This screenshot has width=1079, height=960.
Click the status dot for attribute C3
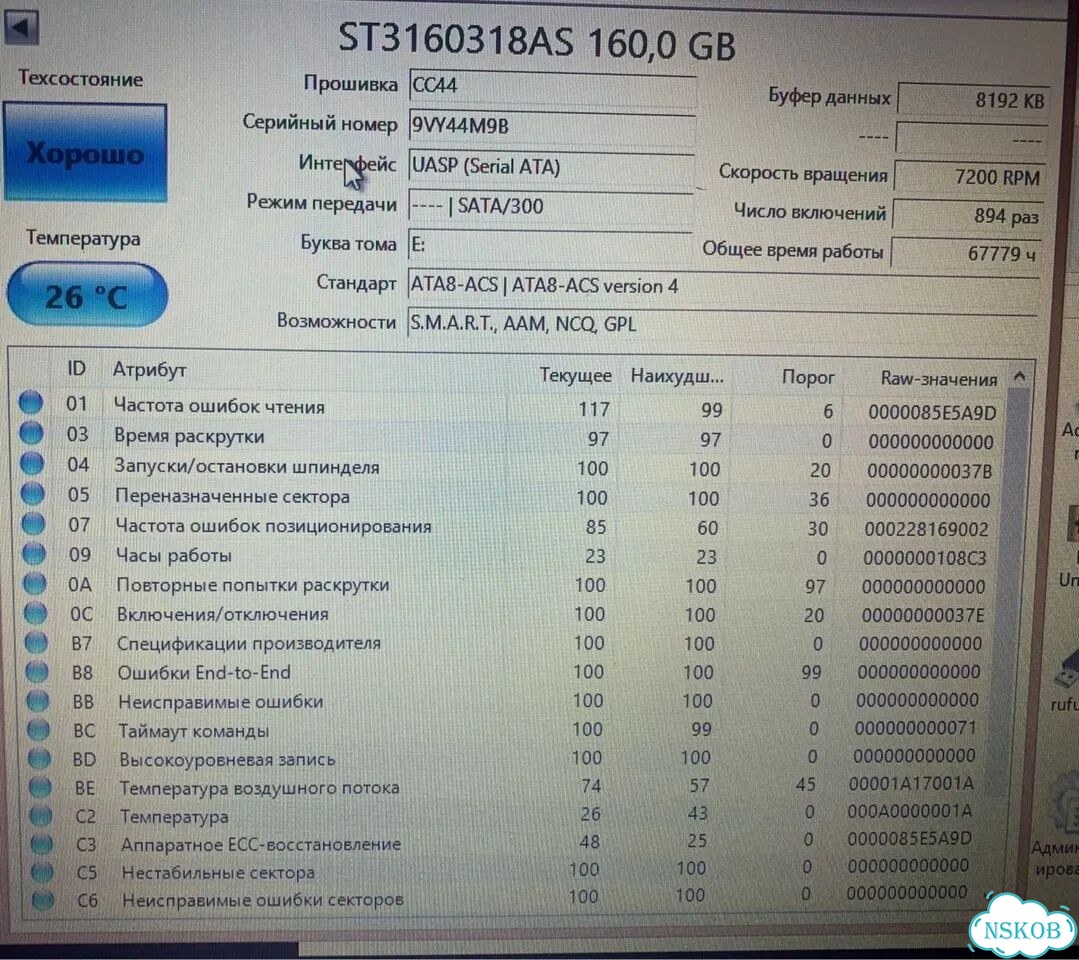point(41,844)
